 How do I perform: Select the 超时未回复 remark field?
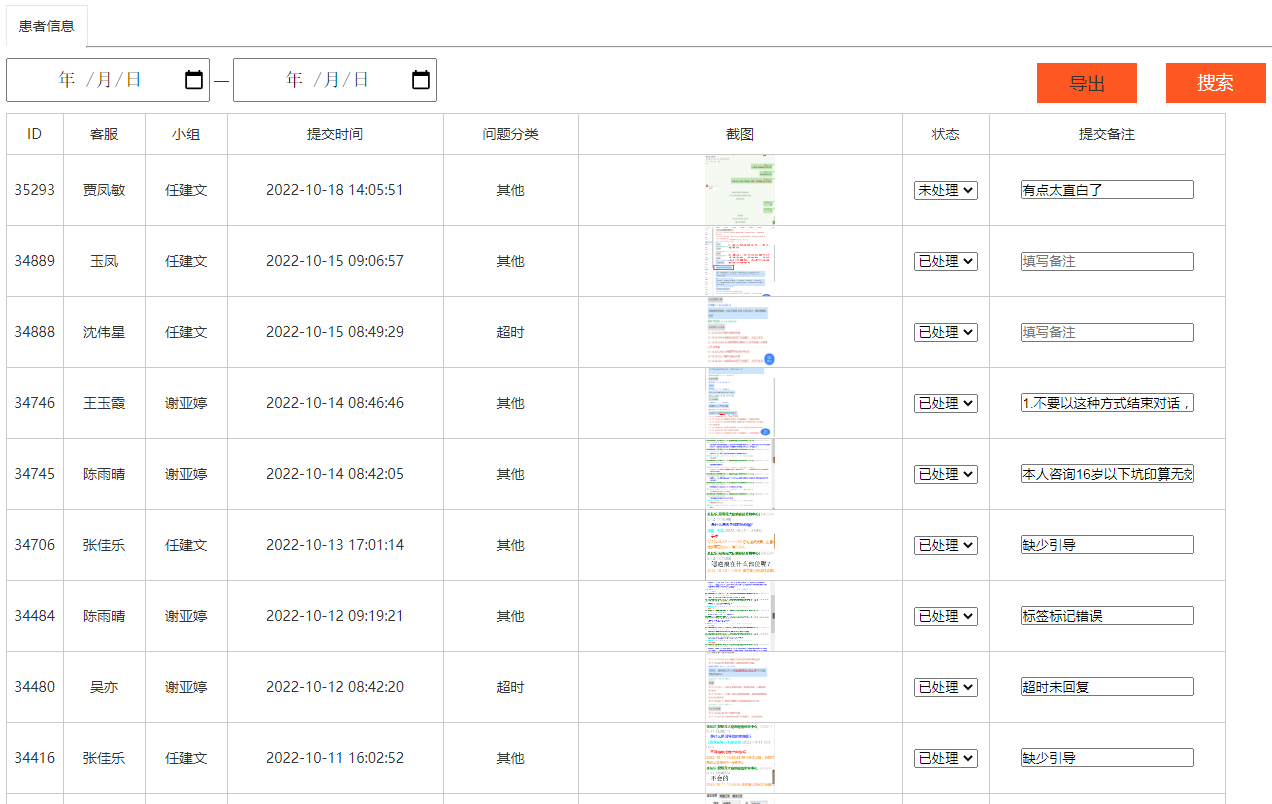pyautogui.click(x=1107, y=687)
